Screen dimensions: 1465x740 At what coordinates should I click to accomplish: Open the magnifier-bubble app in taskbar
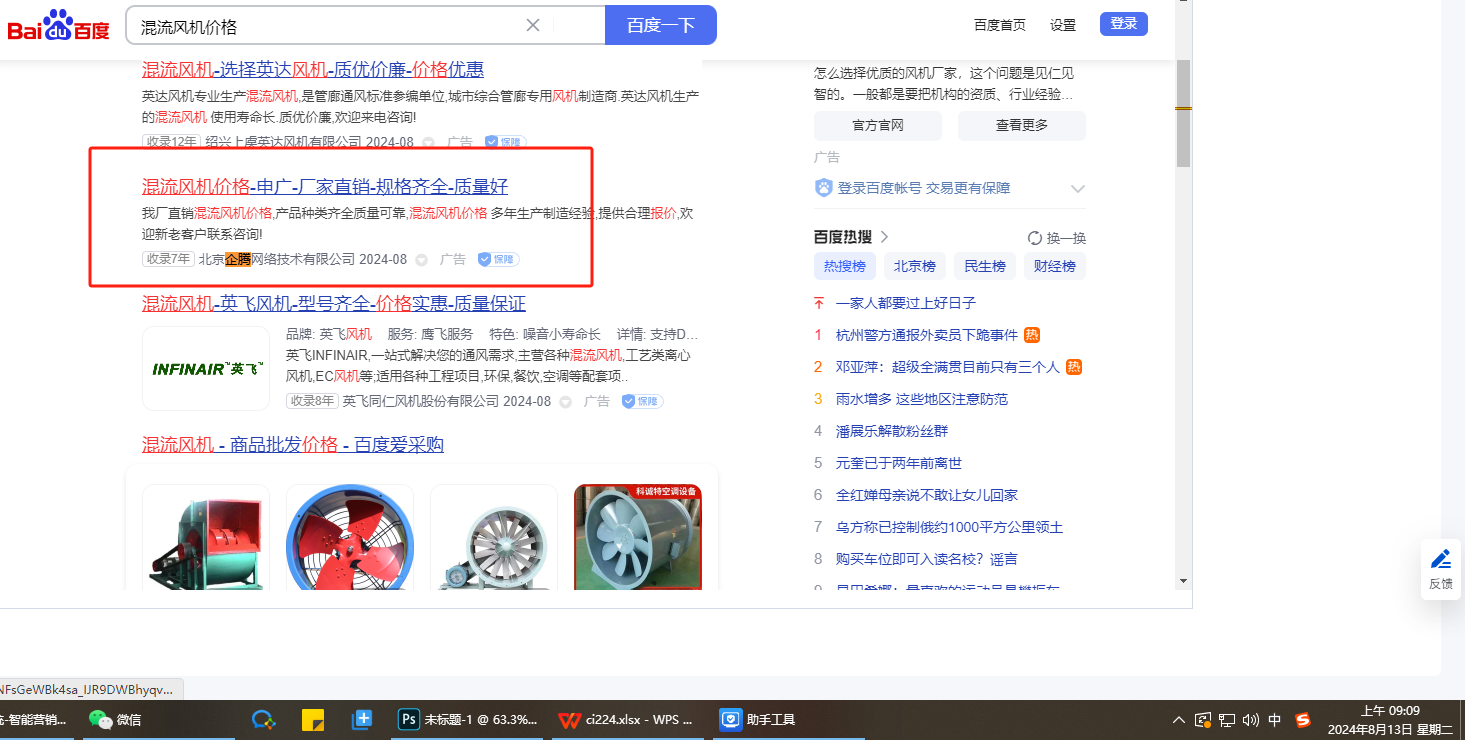pos(263,719)
